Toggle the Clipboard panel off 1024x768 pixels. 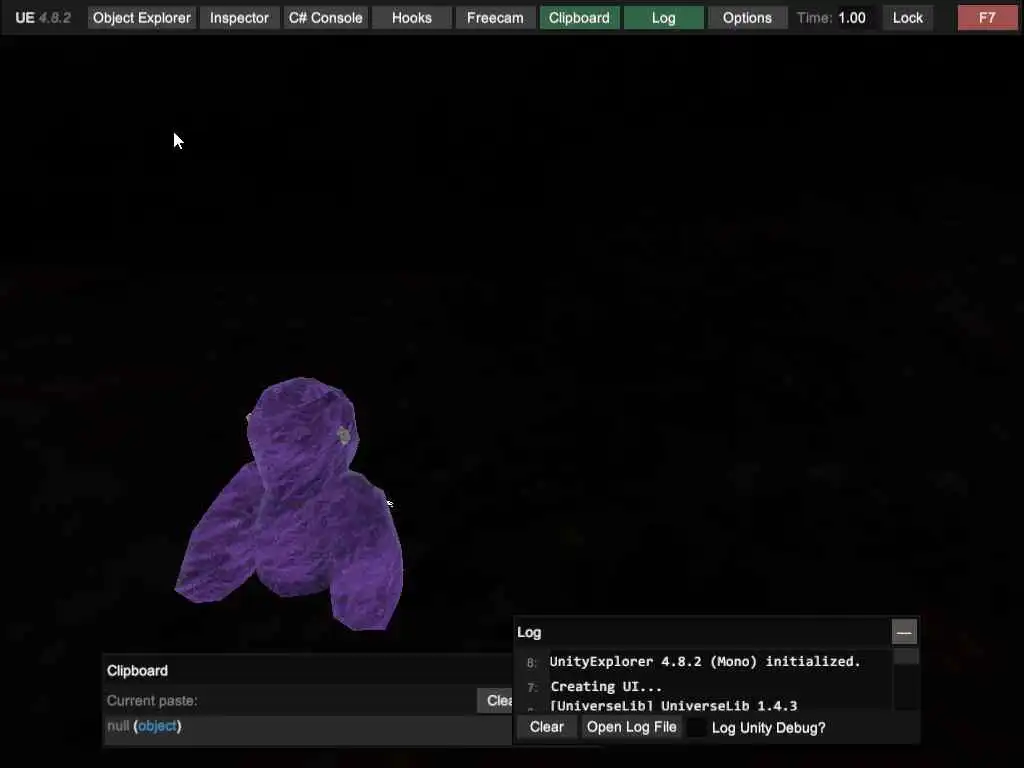click(579, 18)
